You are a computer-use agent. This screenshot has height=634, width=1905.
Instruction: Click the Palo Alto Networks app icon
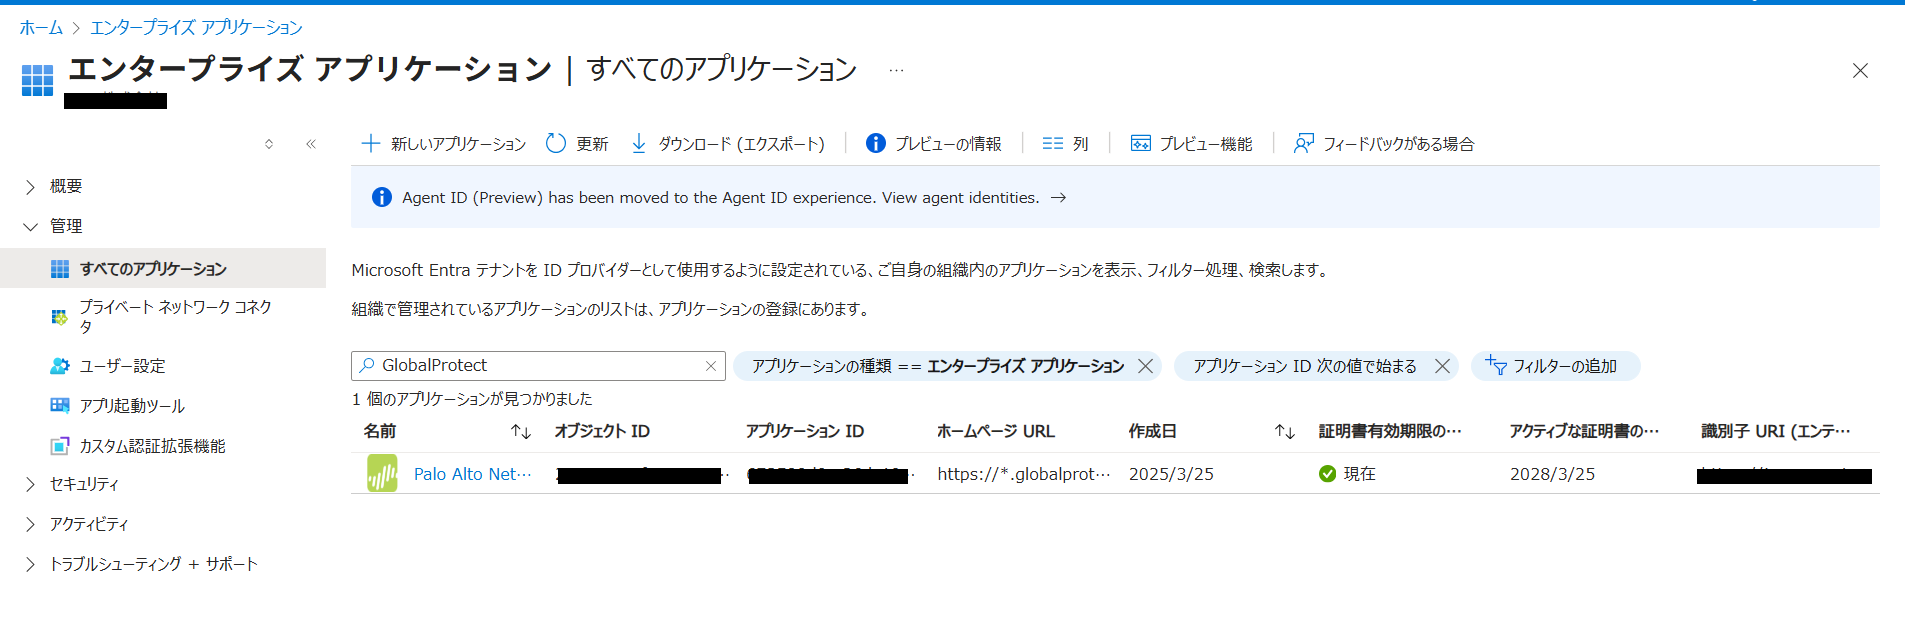click(382, 474)
